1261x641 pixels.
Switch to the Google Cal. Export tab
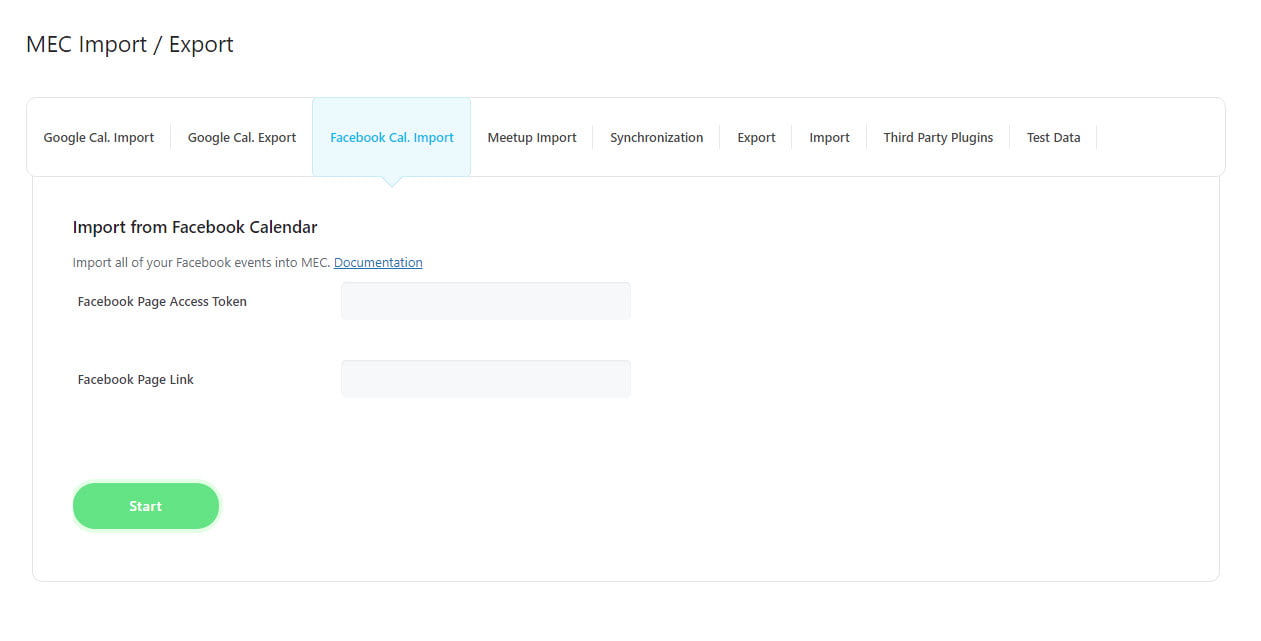(x=242, y=137)
